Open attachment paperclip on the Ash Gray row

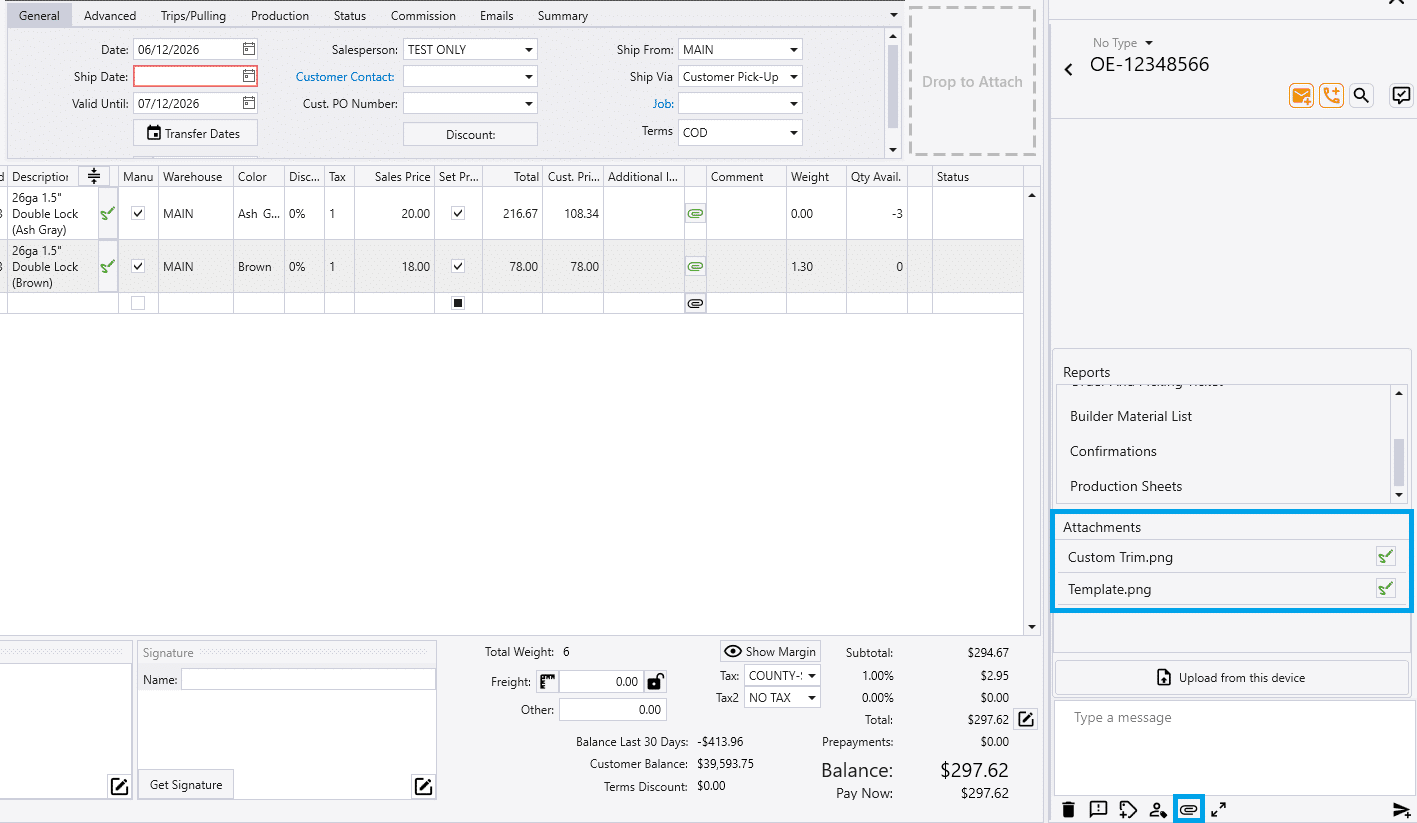click(x=696, y=214)
